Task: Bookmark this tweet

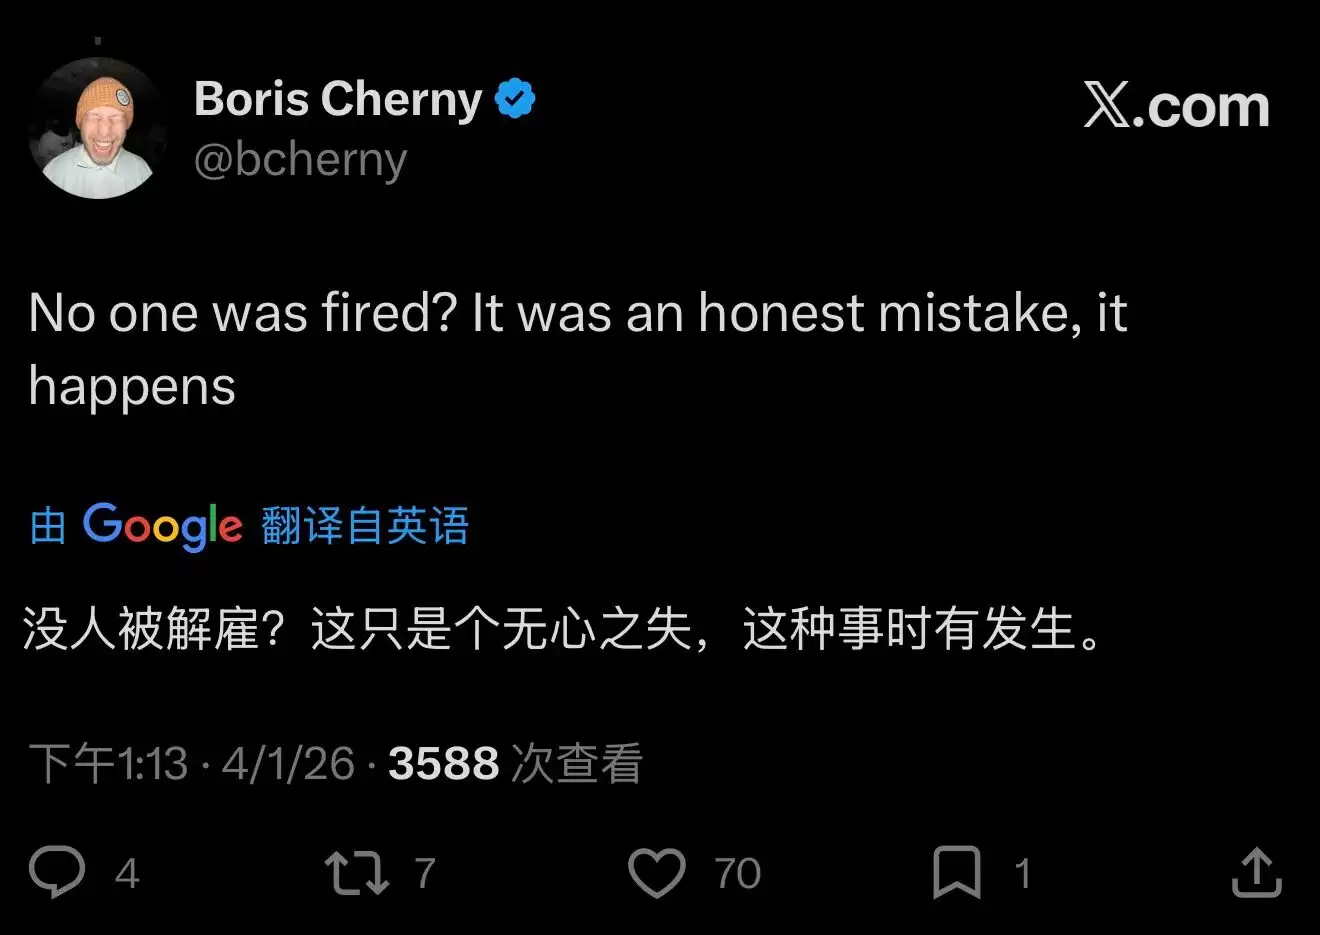Action: pos(956,872)
